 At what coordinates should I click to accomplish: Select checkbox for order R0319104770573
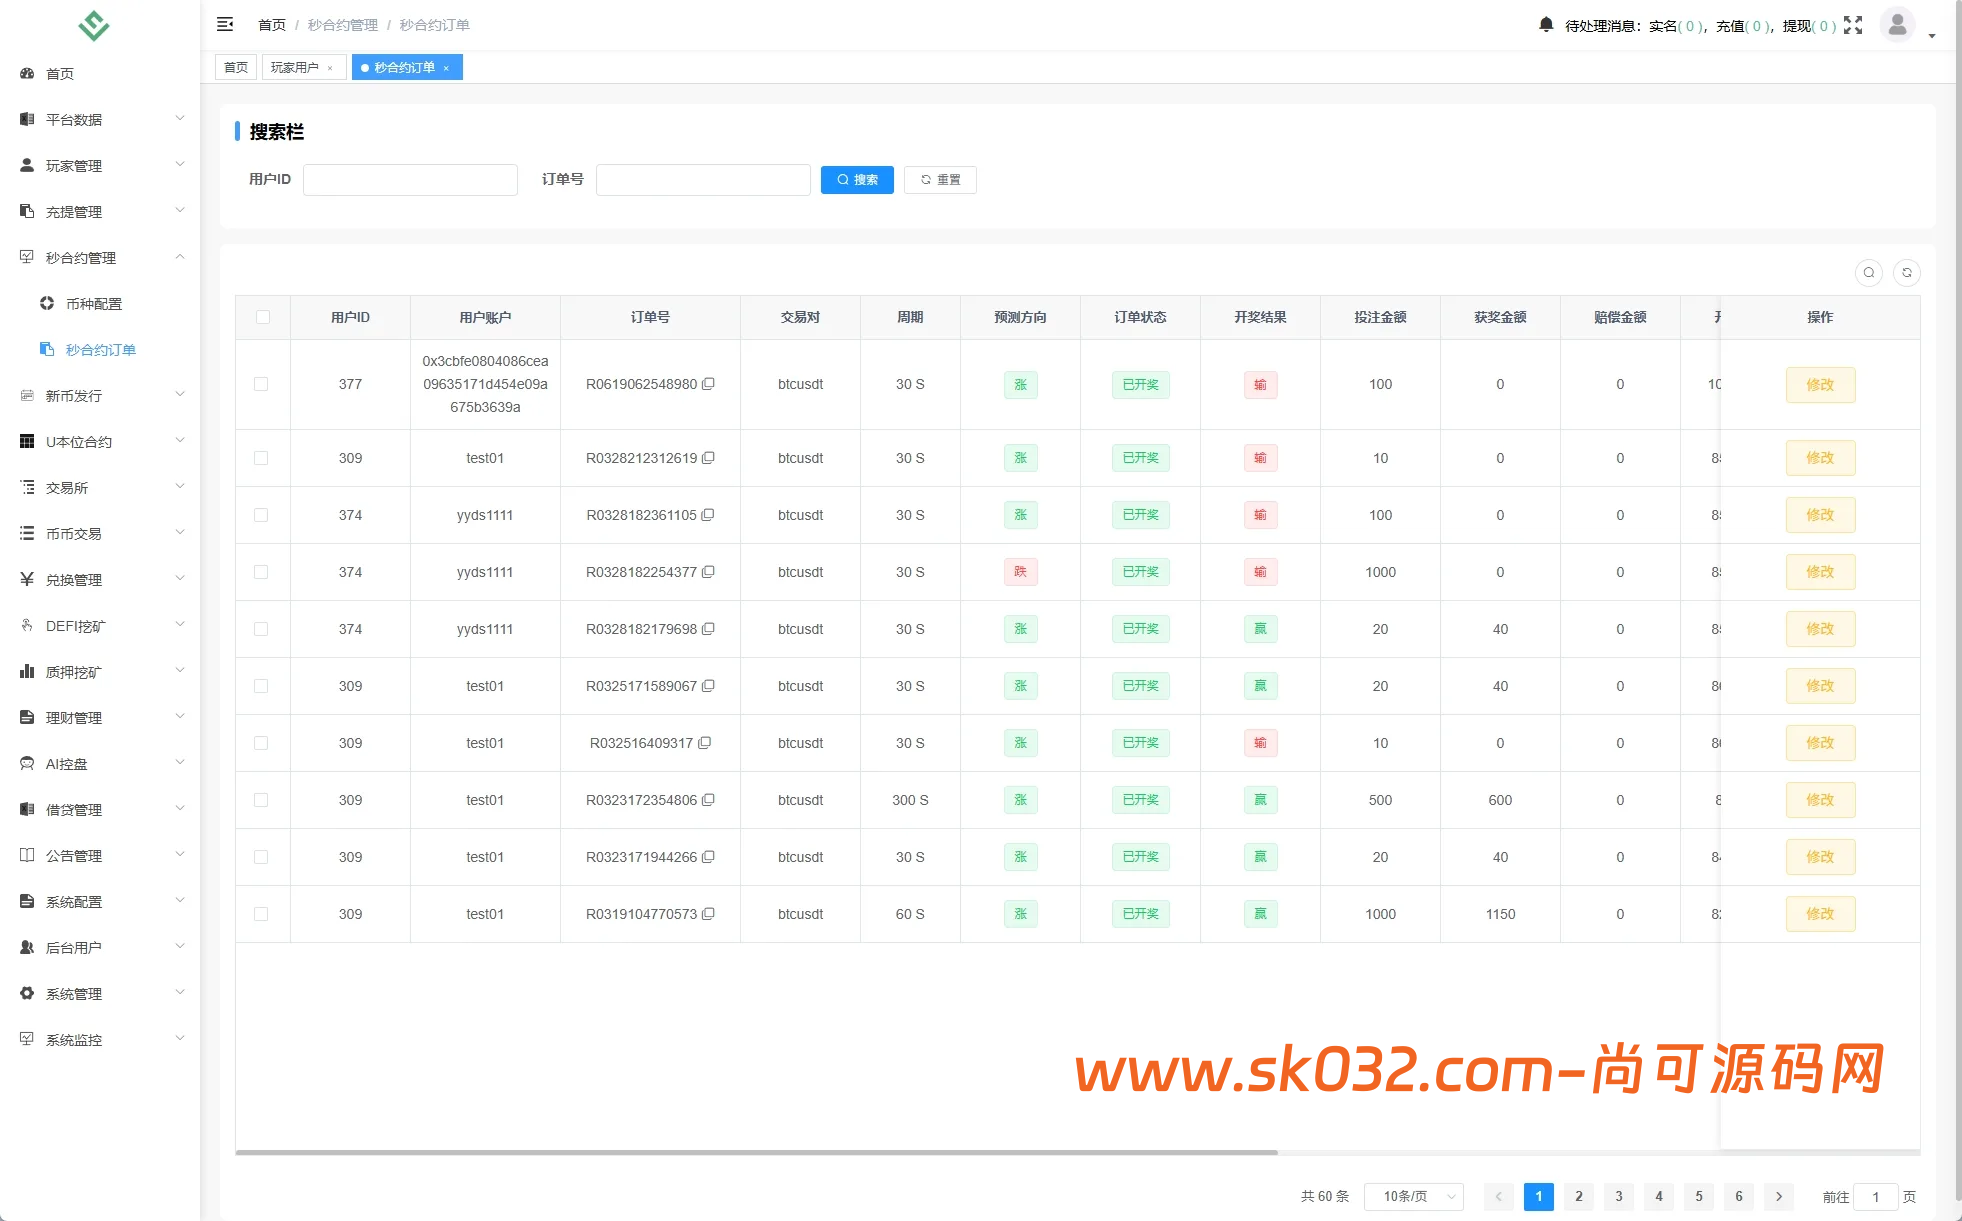pos(261,914)
